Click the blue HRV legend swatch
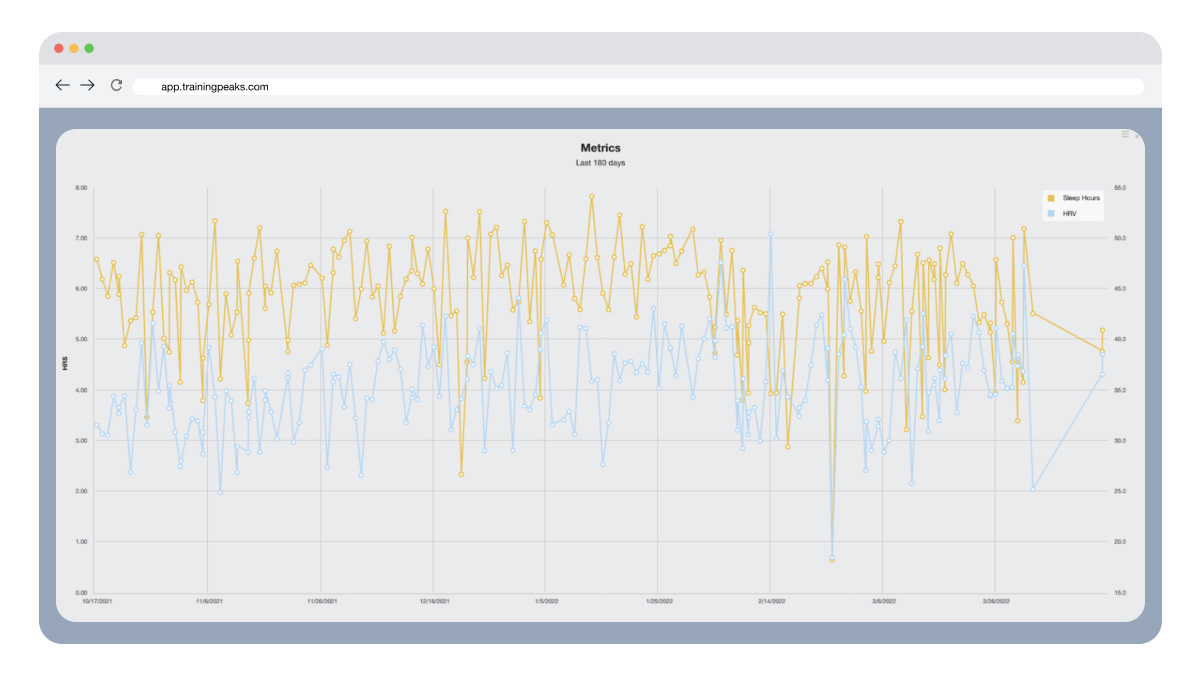 click(1050, 213)
